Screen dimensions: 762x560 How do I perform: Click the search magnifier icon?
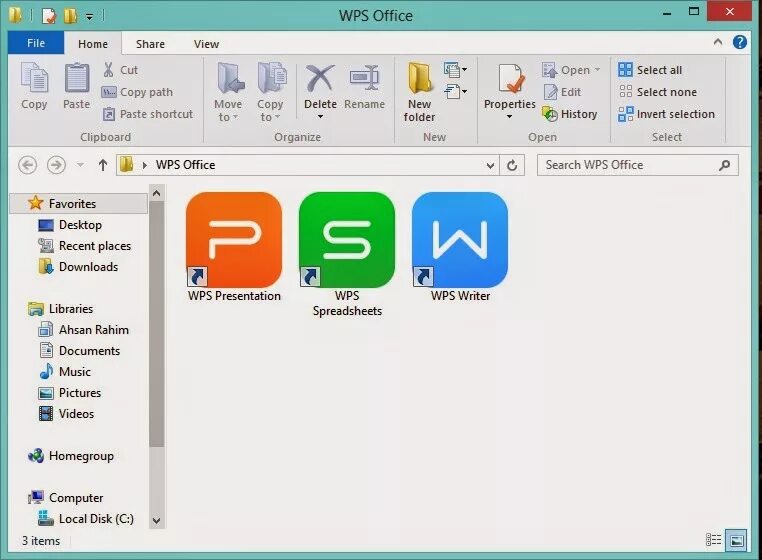point(724,165)
